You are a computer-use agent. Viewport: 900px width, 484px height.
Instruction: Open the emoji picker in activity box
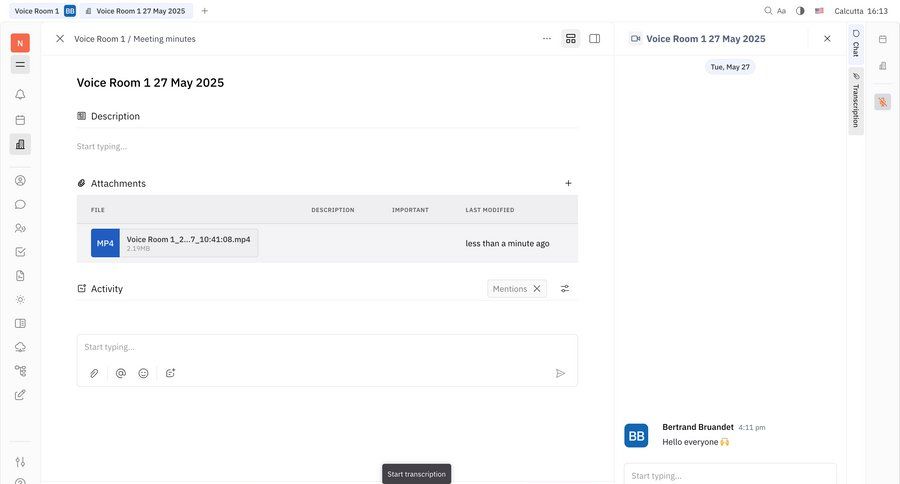[143, 373]
